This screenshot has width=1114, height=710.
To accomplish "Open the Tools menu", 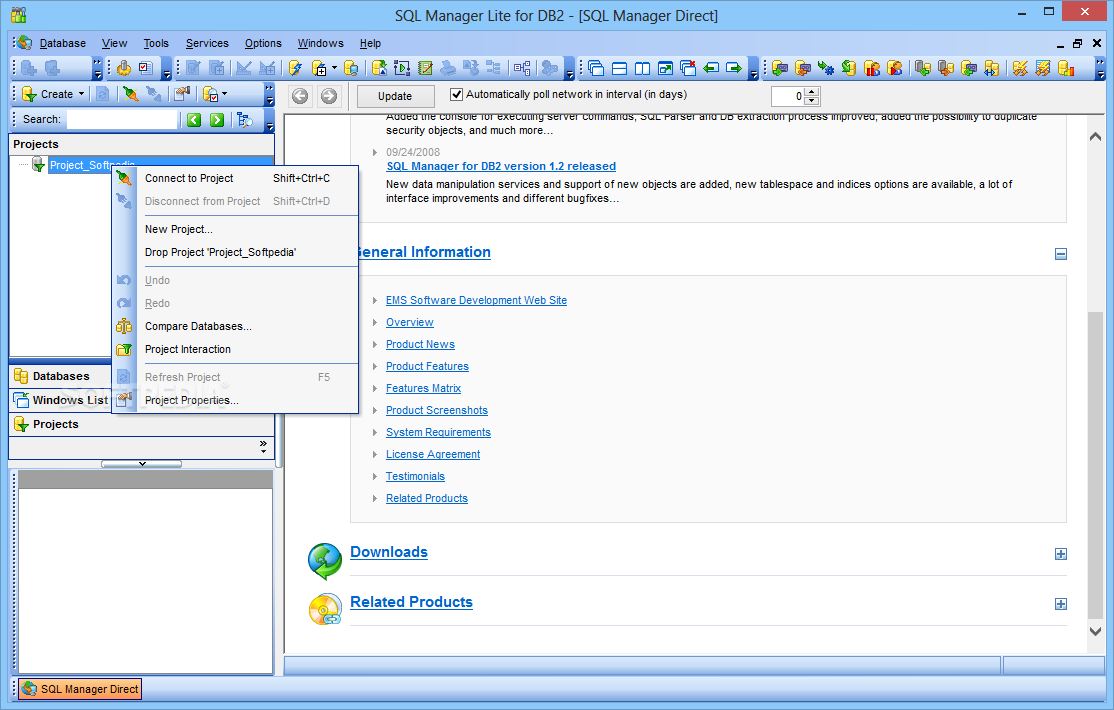I will coord(156,43).
